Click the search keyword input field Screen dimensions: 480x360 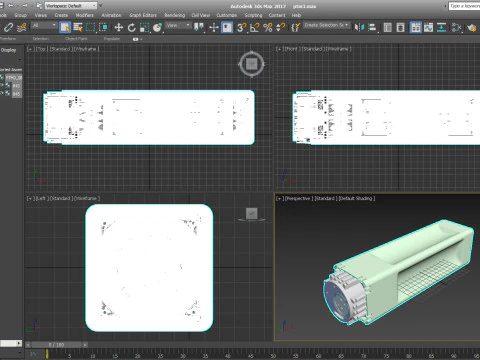click(x=464, y=6)
